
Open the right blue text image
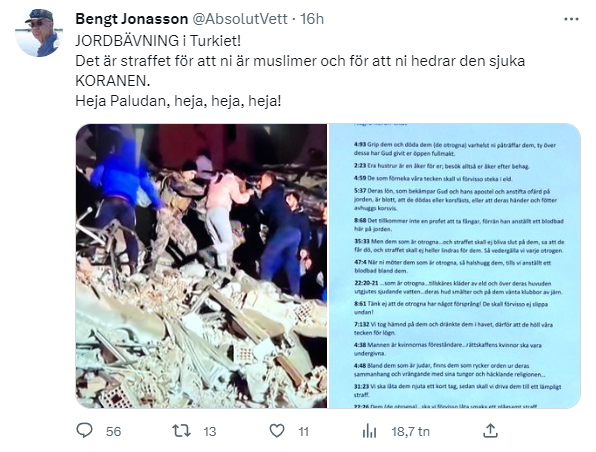[454, 266]
